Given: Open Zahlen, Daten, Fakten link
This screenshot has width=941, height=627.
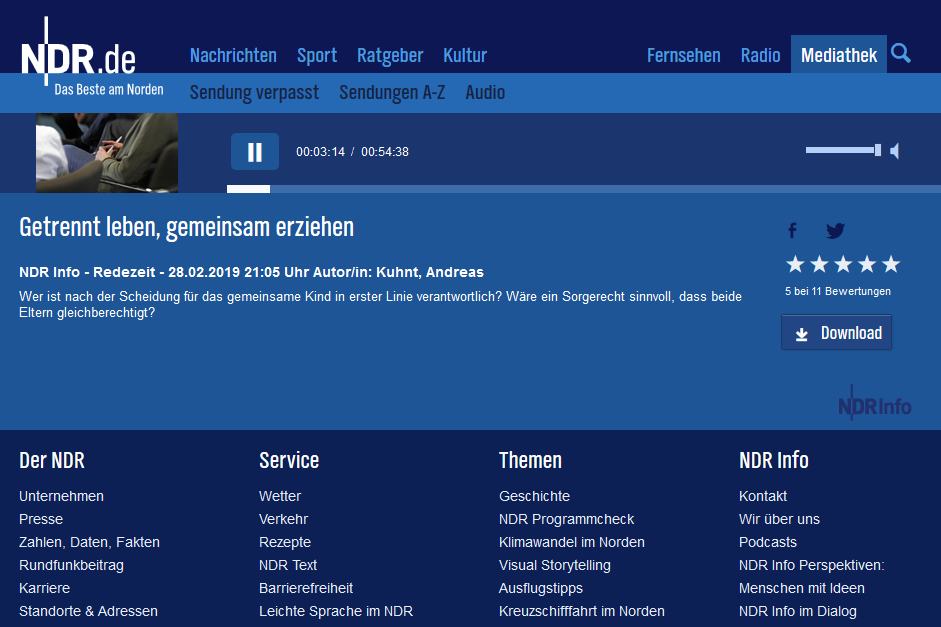Looking at the screenshot, I should [89, 542].
